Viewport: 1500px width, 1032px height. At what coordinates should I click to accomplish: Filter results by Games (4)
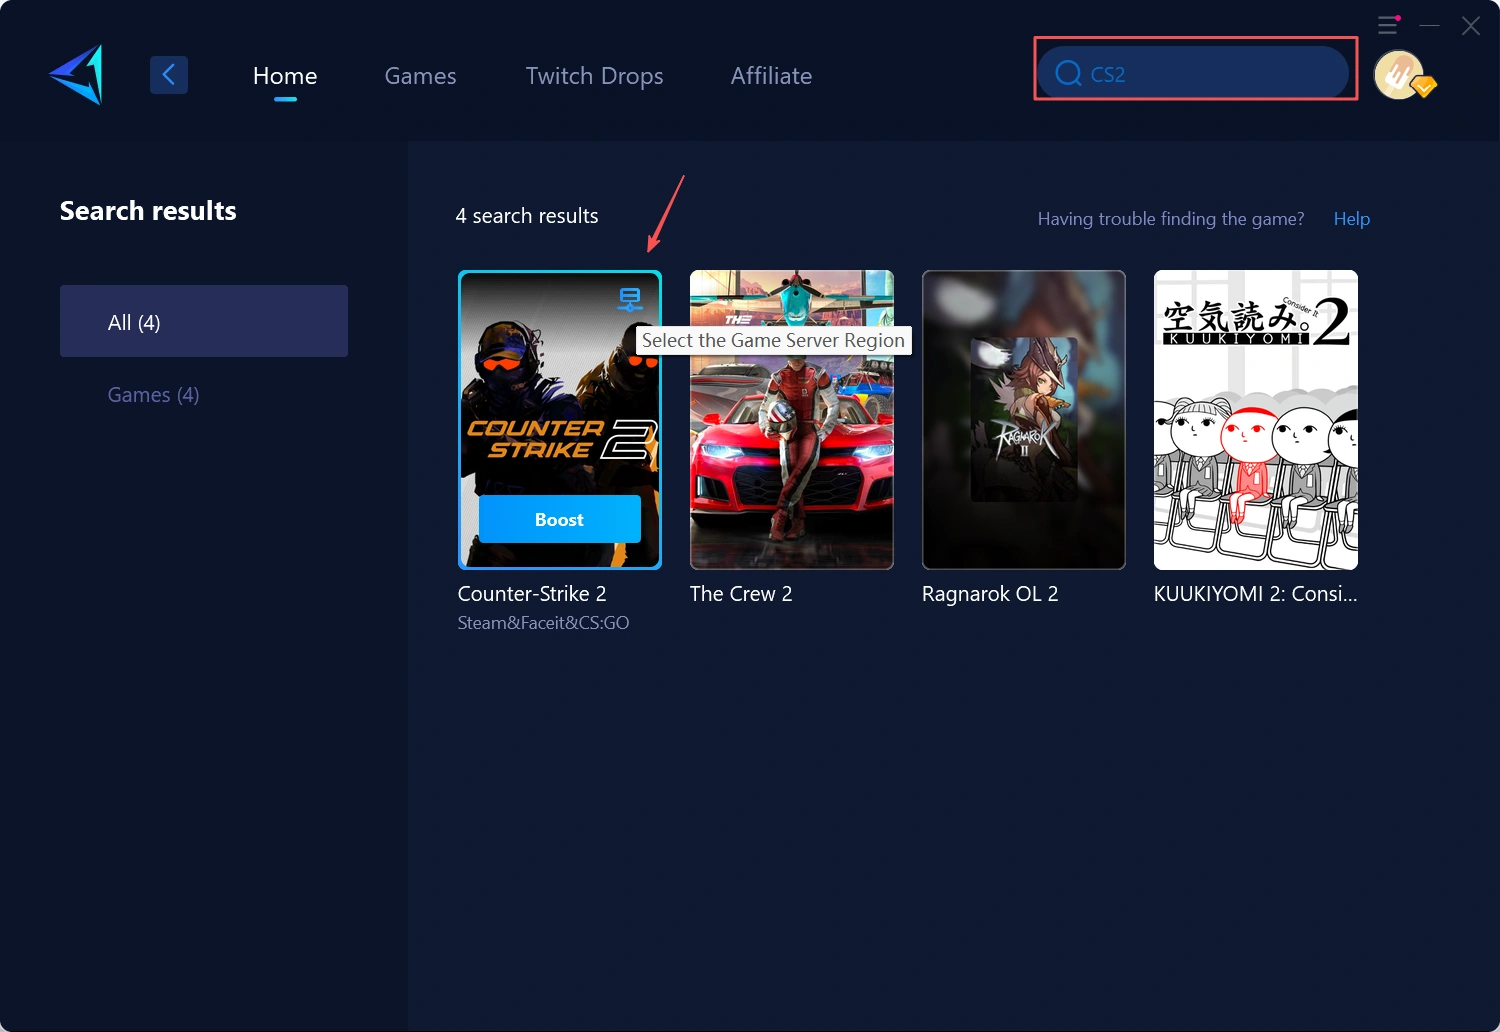coord(154,395)
